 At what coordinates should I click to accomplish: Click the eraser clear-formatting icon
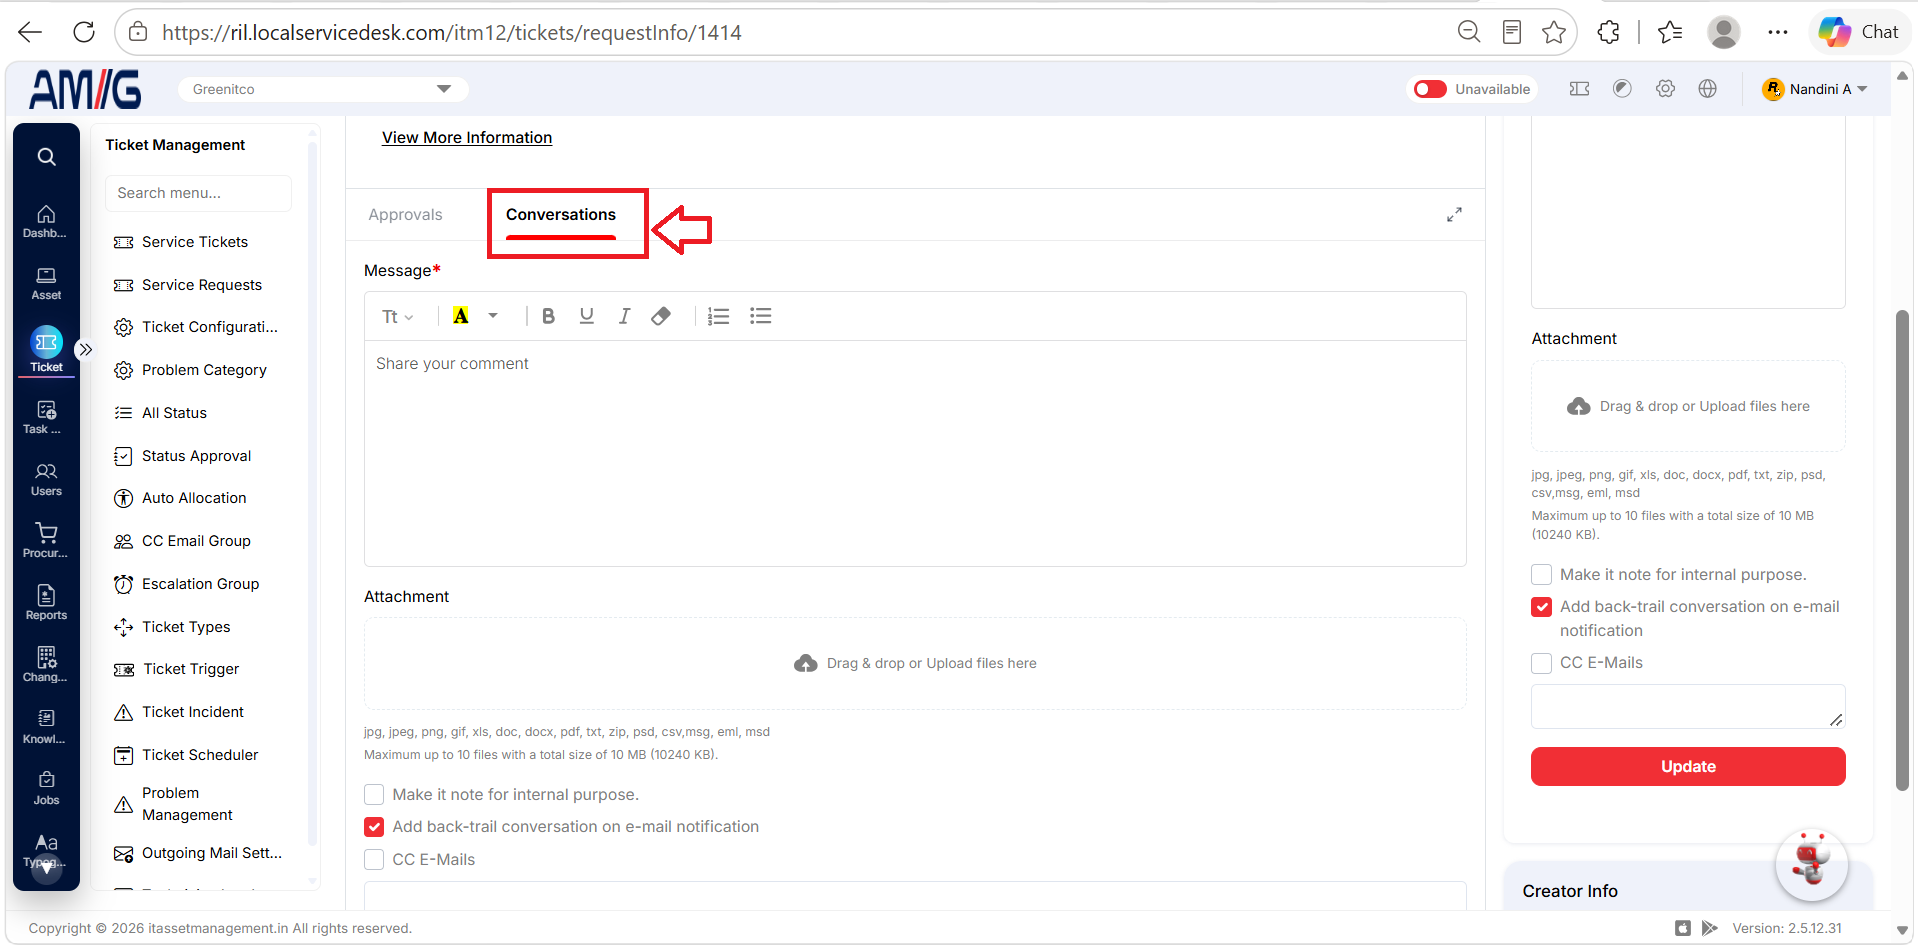661,316
